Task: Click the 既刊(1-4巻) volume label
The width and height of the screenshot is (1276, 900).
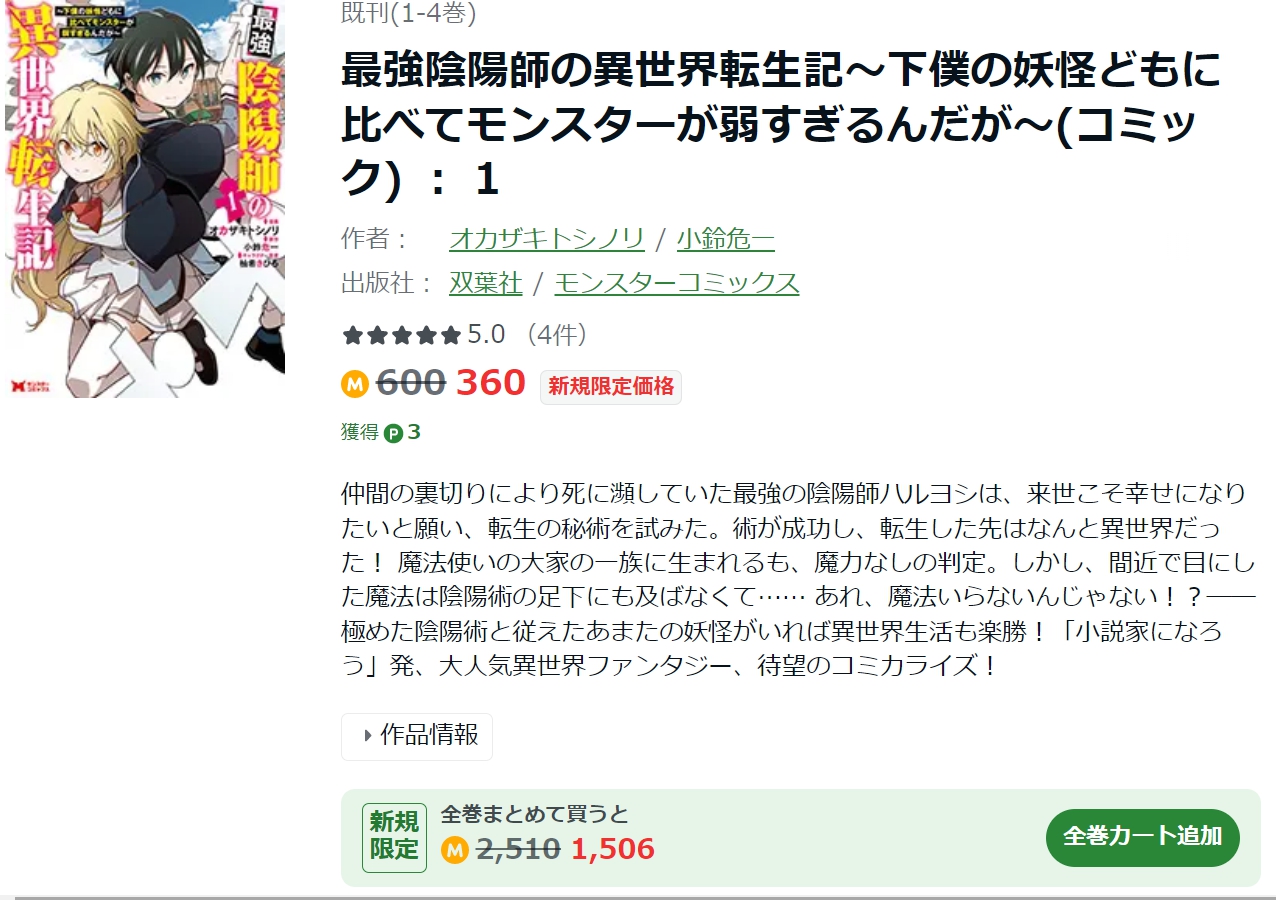Action: (x=409, y=13)
